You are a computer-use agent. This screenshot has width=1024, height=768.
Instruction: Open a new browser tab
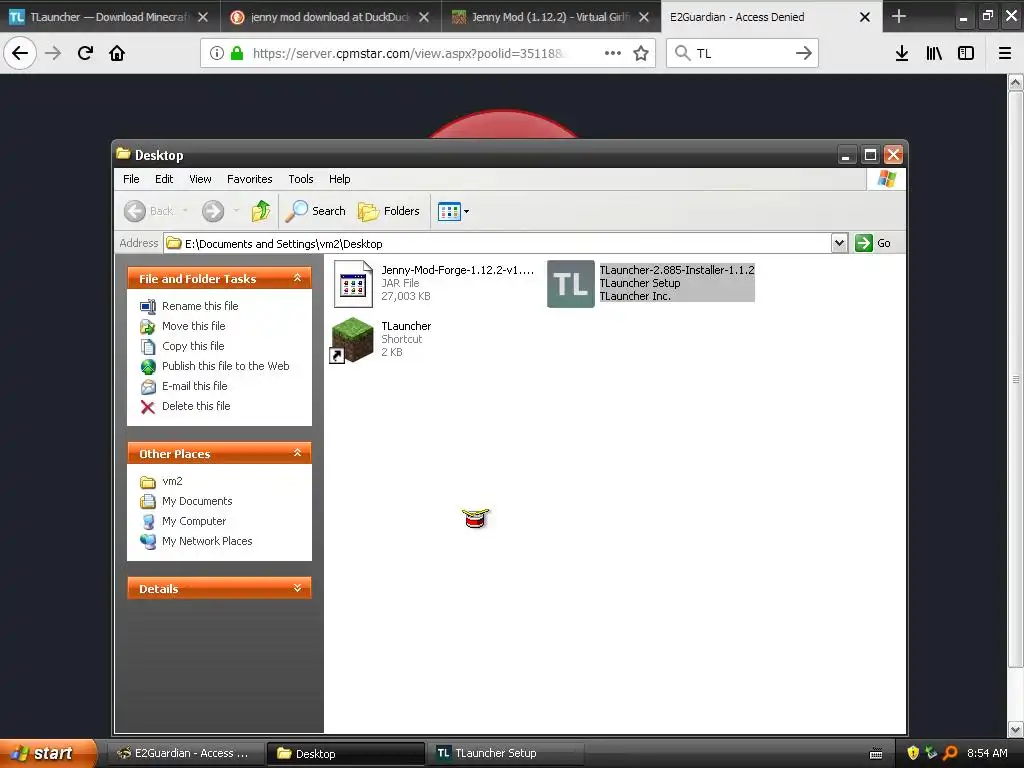click(899, 16)
